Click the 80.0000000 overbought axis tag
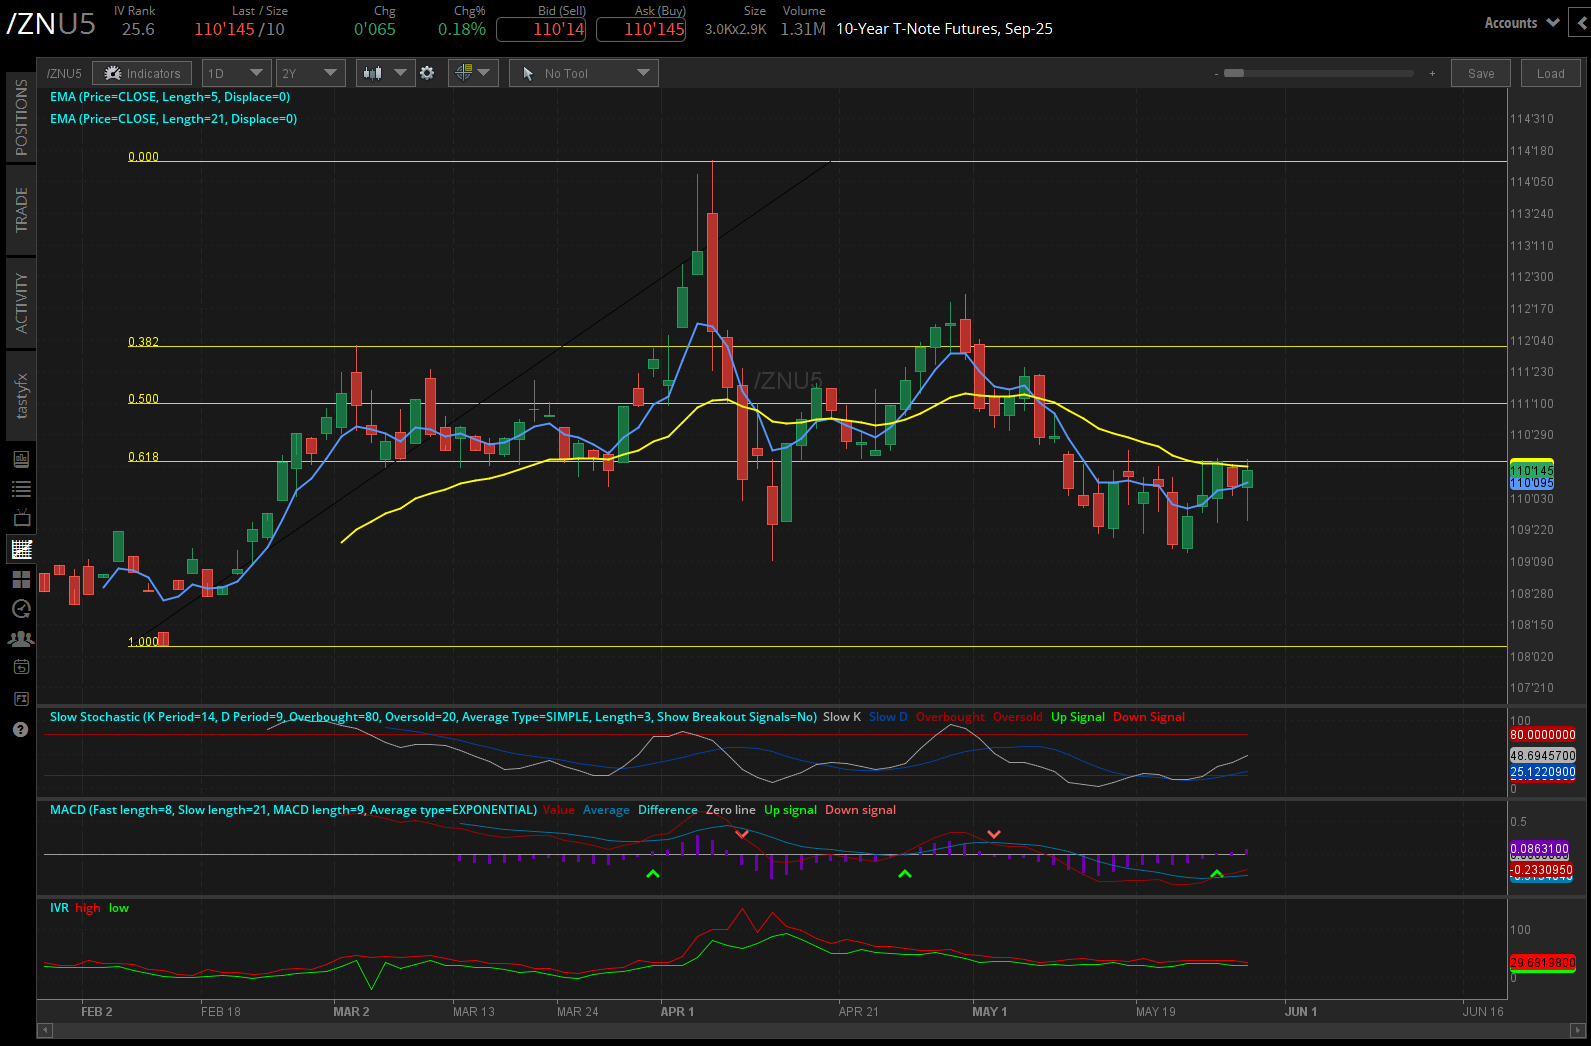 tap(1542, 735)
